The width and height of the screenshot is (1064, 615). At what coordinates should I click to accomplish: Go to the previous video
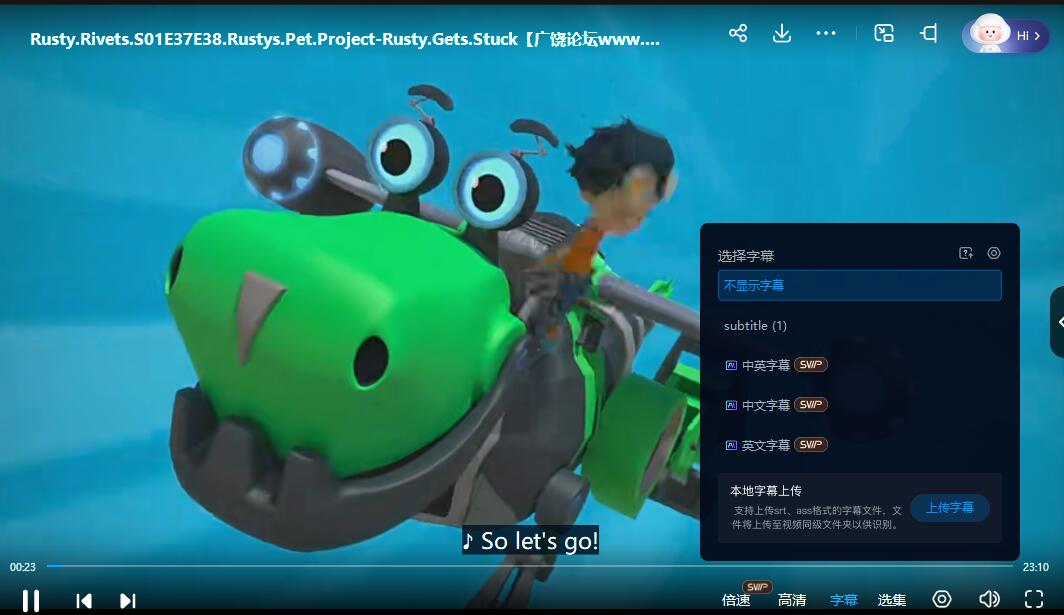click(x=84, y=601)
